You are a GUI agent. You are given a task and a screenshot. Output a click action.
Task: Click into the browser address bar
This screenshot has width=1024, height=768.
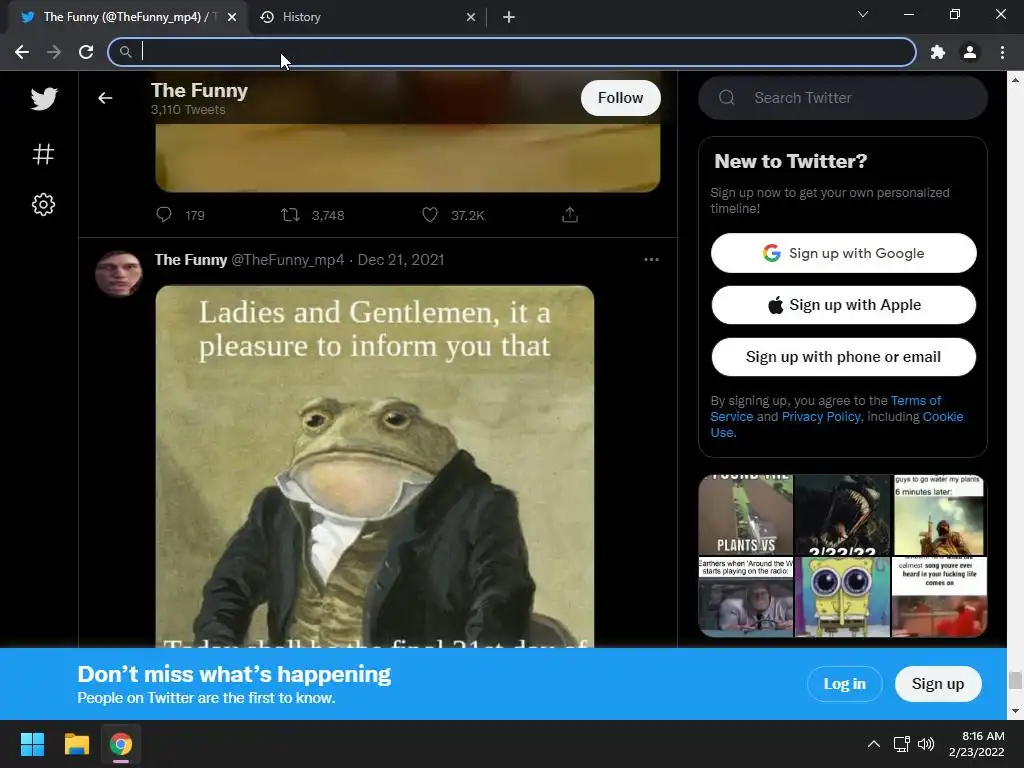(512, 52)
